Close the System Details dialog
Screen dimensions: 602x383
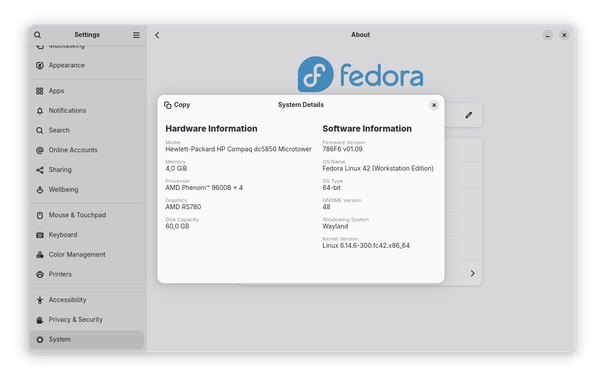tap(434, 105)
